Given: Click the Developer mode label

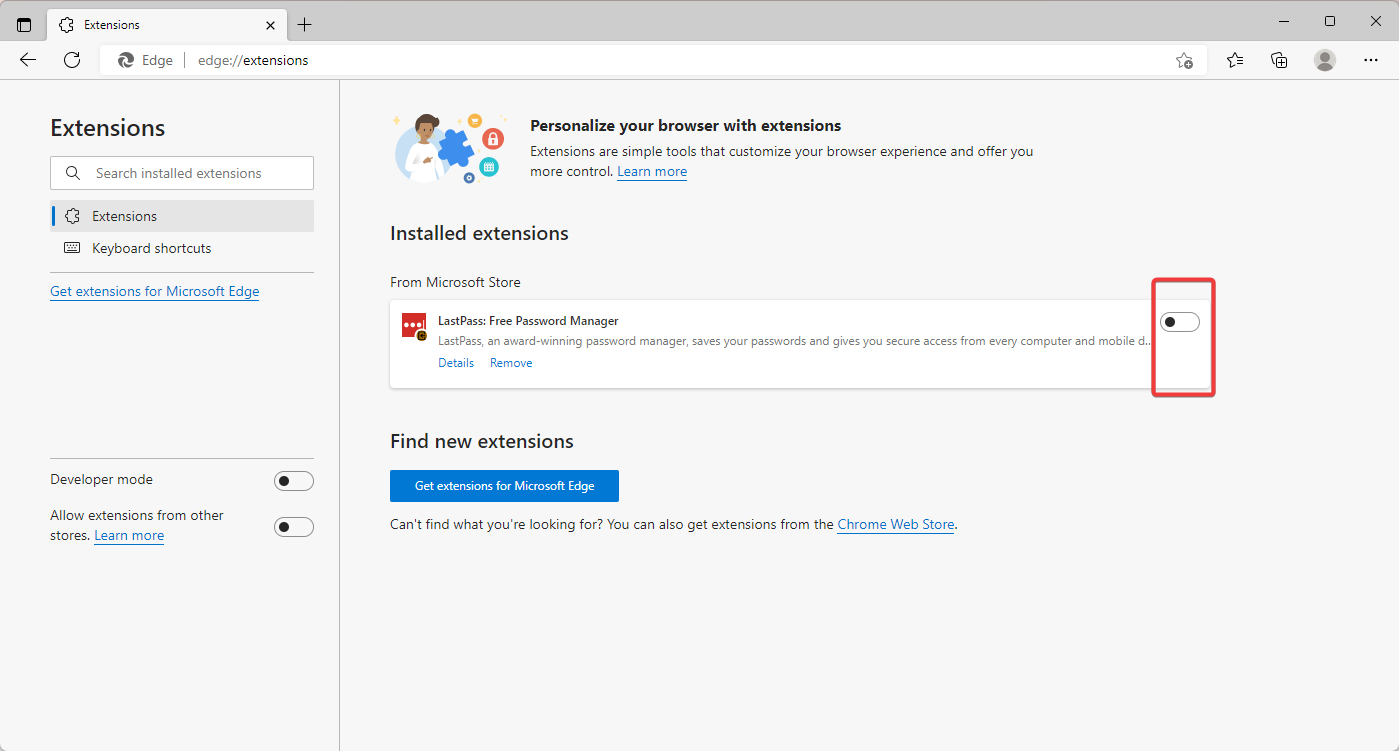Looking at the screenshot, I should (102, 479).
